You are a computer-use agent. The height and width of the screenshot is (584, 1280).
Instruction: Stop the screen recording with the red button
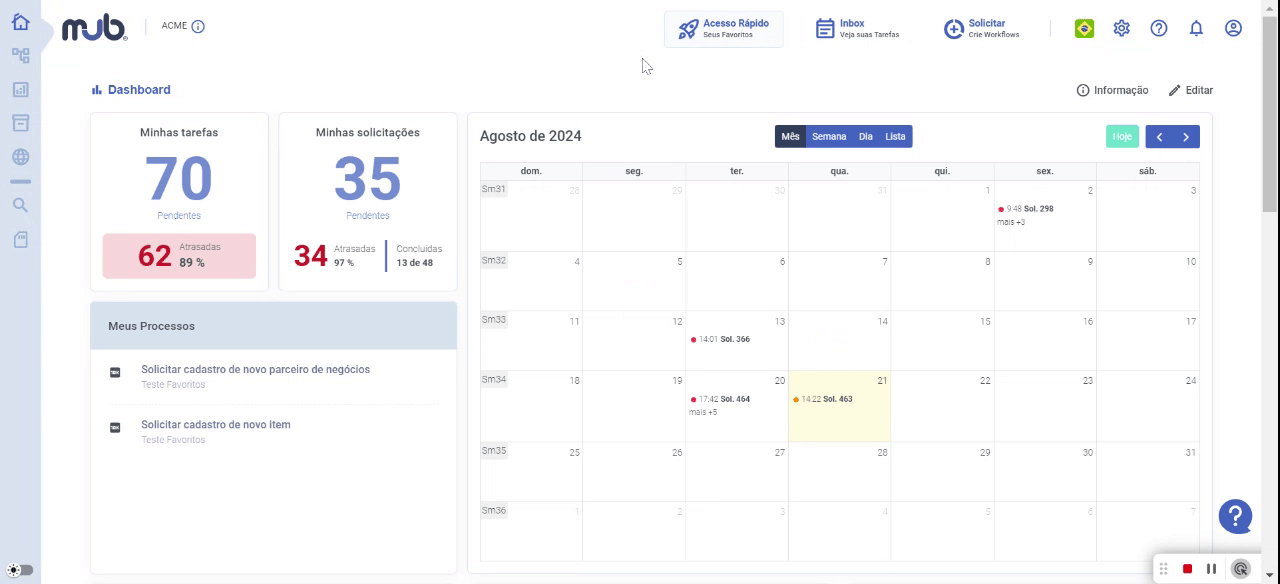click(1187, 569)
